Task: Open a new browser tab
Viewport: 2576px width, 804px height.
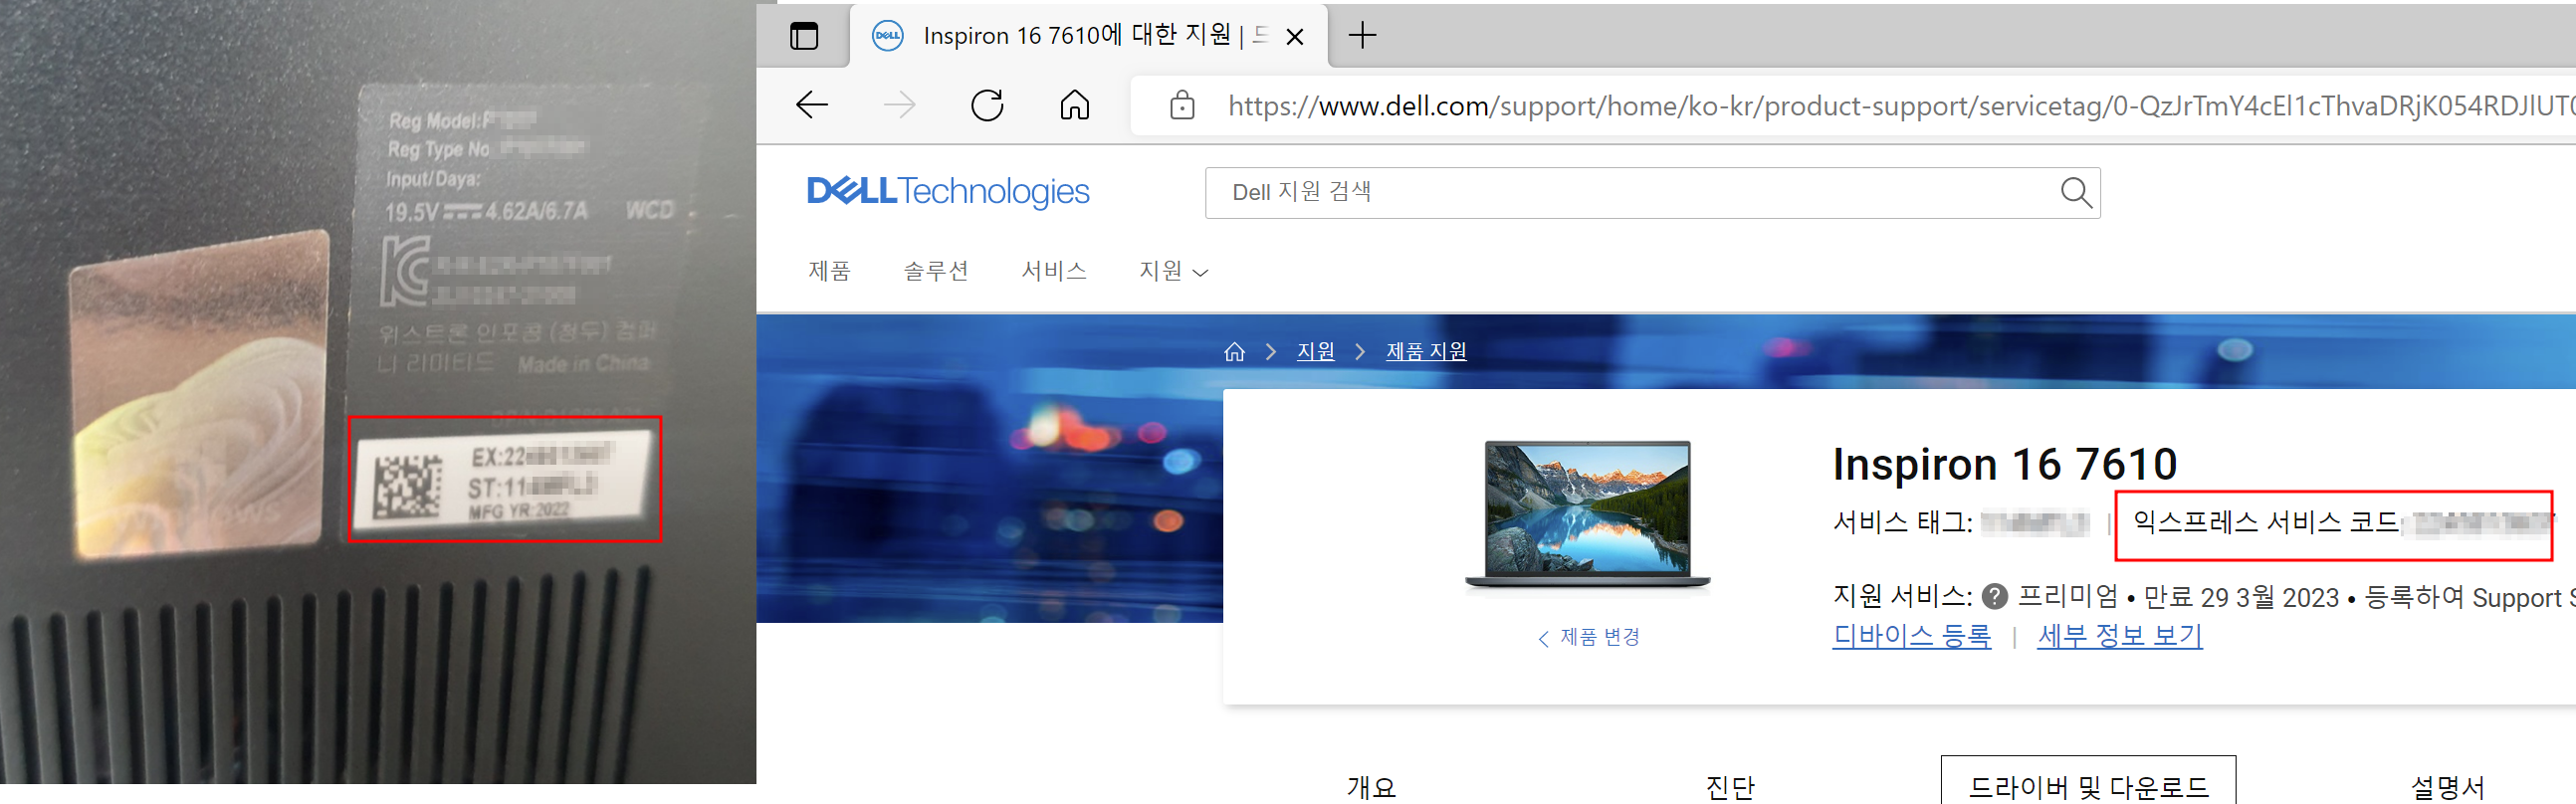Action: tap(1362, 36)
